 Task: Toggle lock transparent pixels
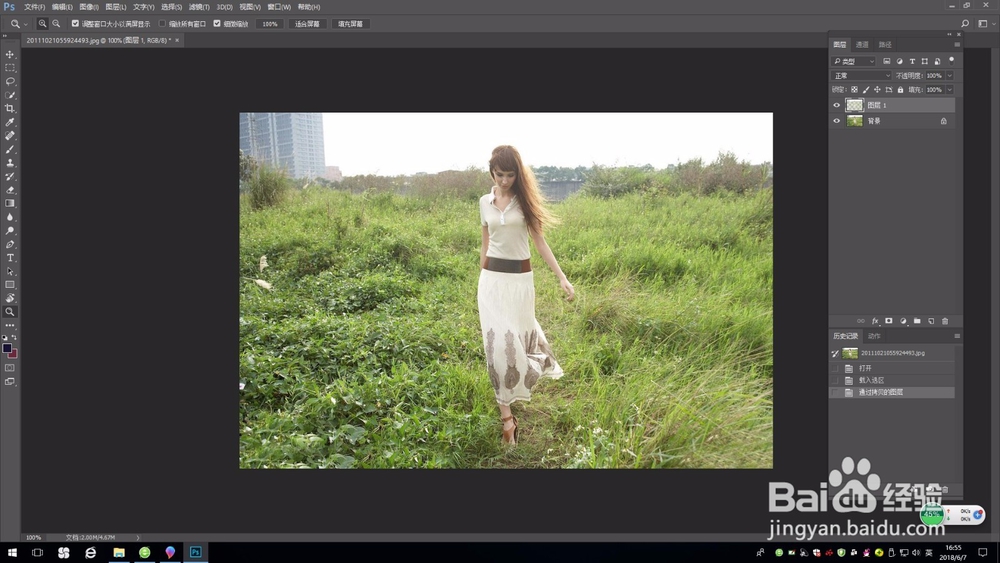[x=855, y=90]
